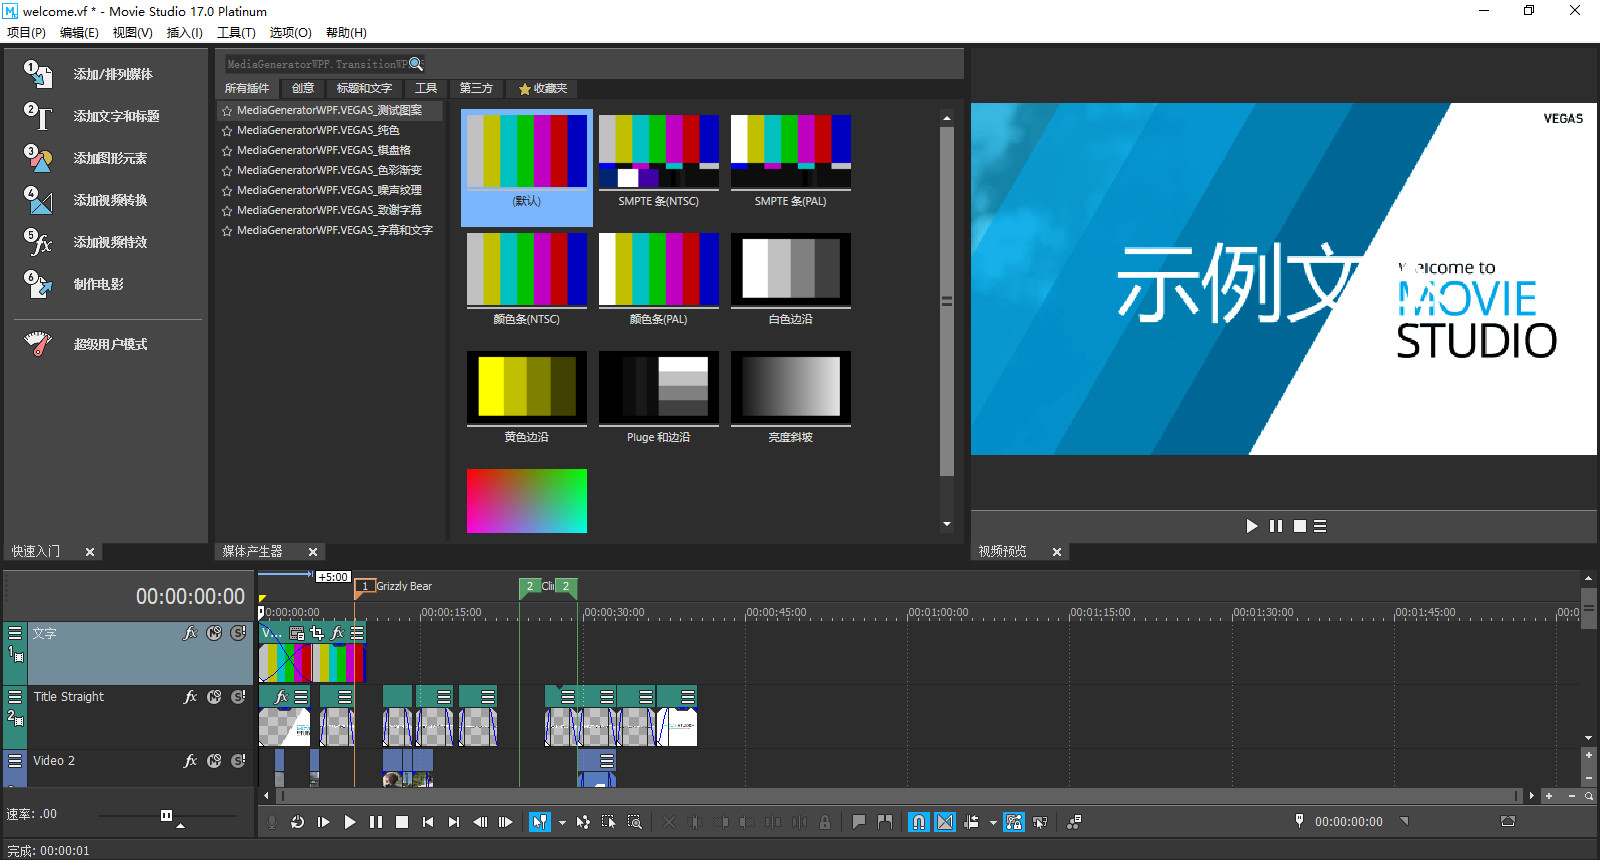Image resolution: width=1600 pixels, height=860 pixels.
Task: Play the video preview
Action: [x=1252, y=526]
